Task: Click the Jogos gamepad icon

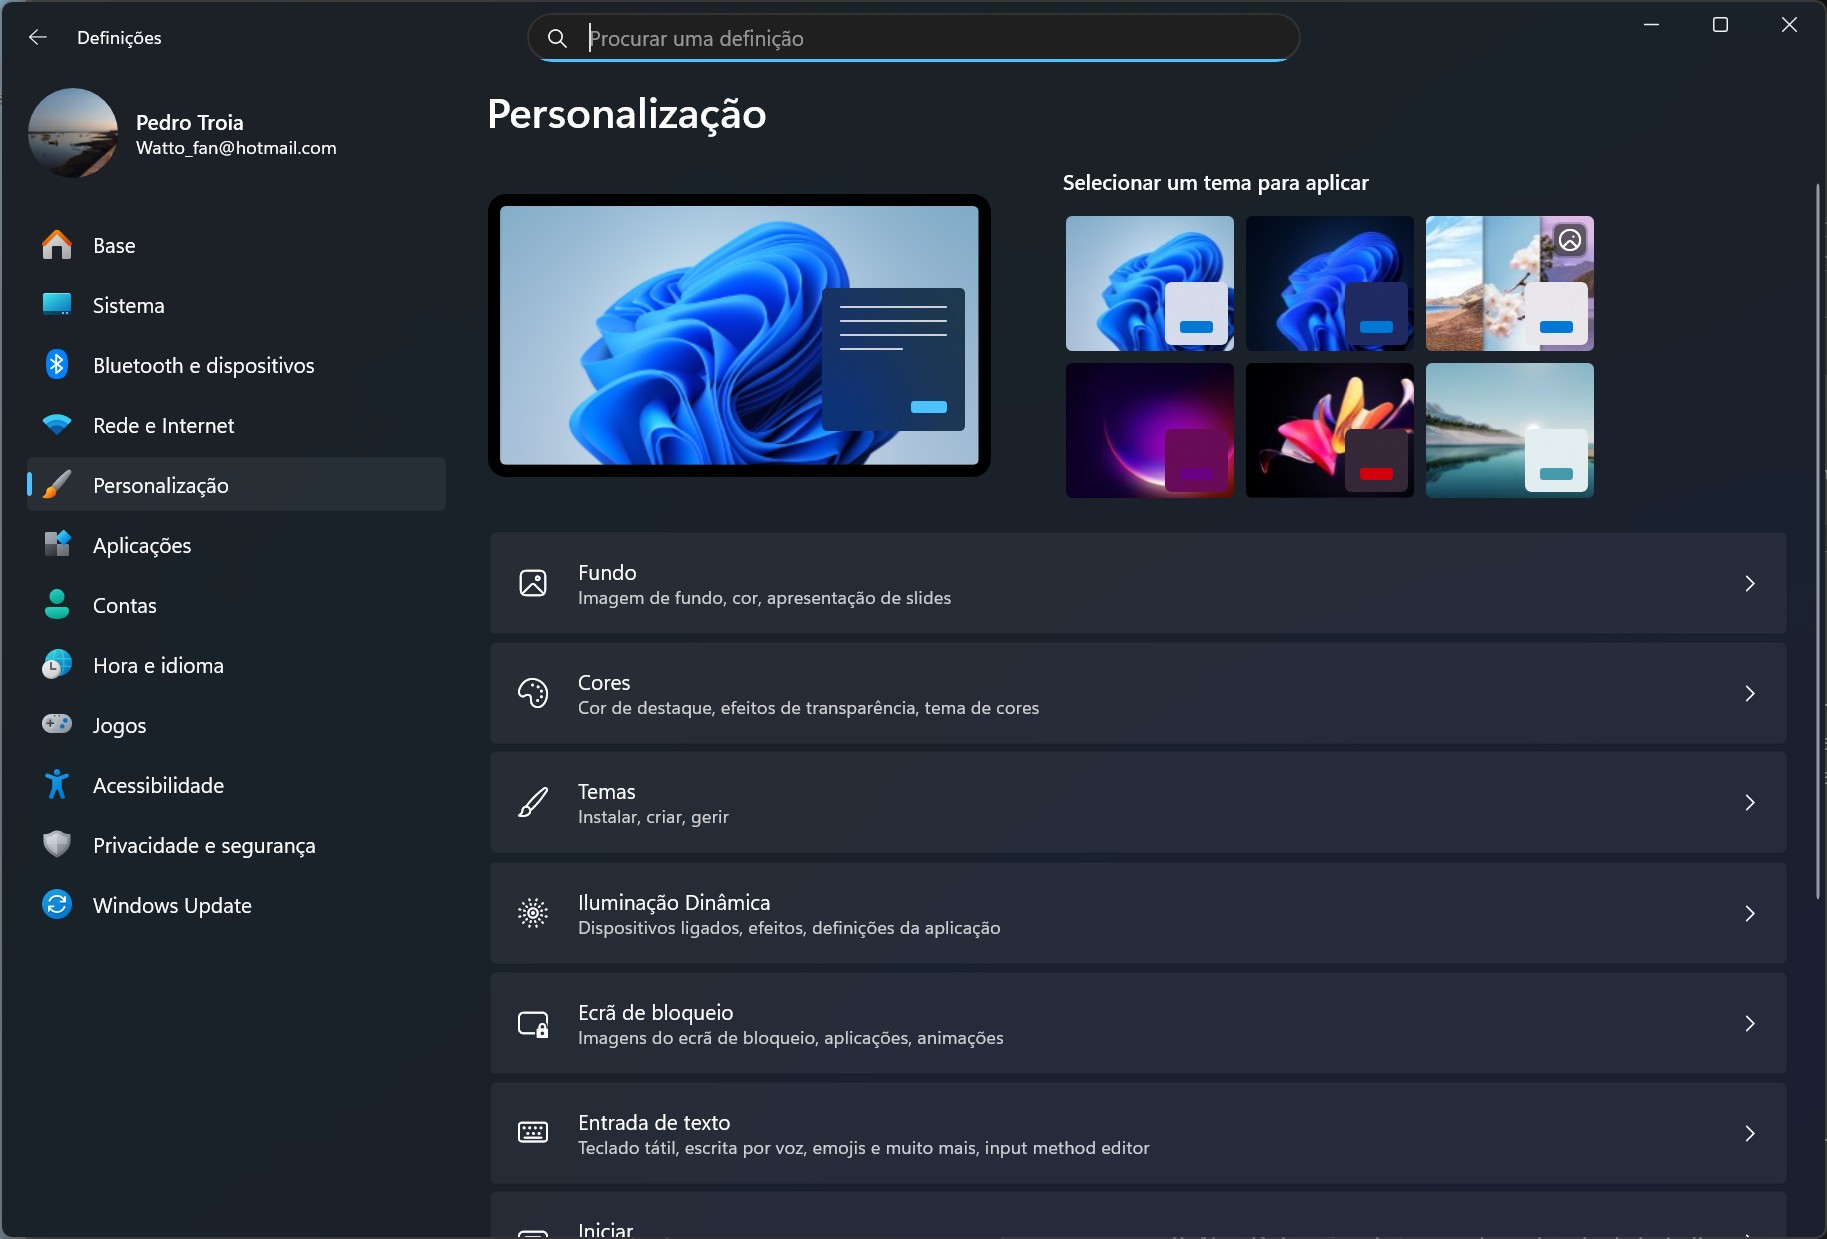Action: 57,725
